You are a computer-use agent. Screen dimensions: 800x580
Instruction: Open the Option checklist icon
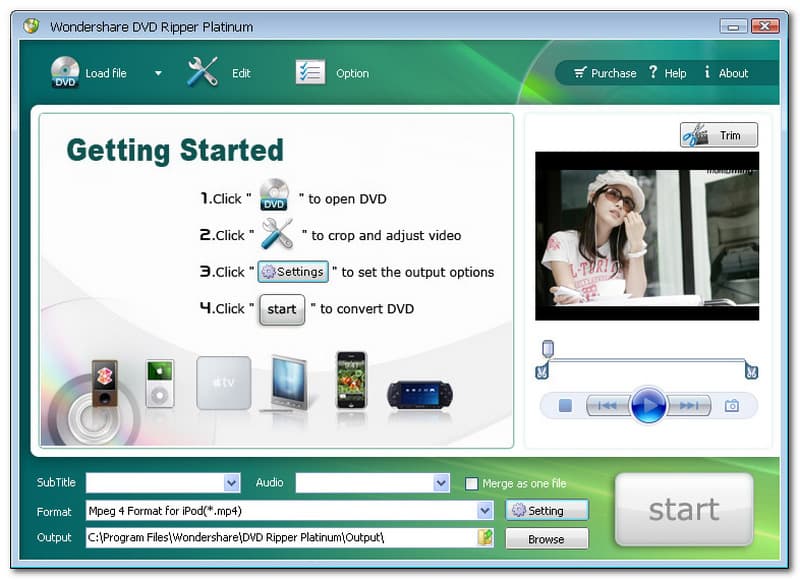click(x=310, y=72)
